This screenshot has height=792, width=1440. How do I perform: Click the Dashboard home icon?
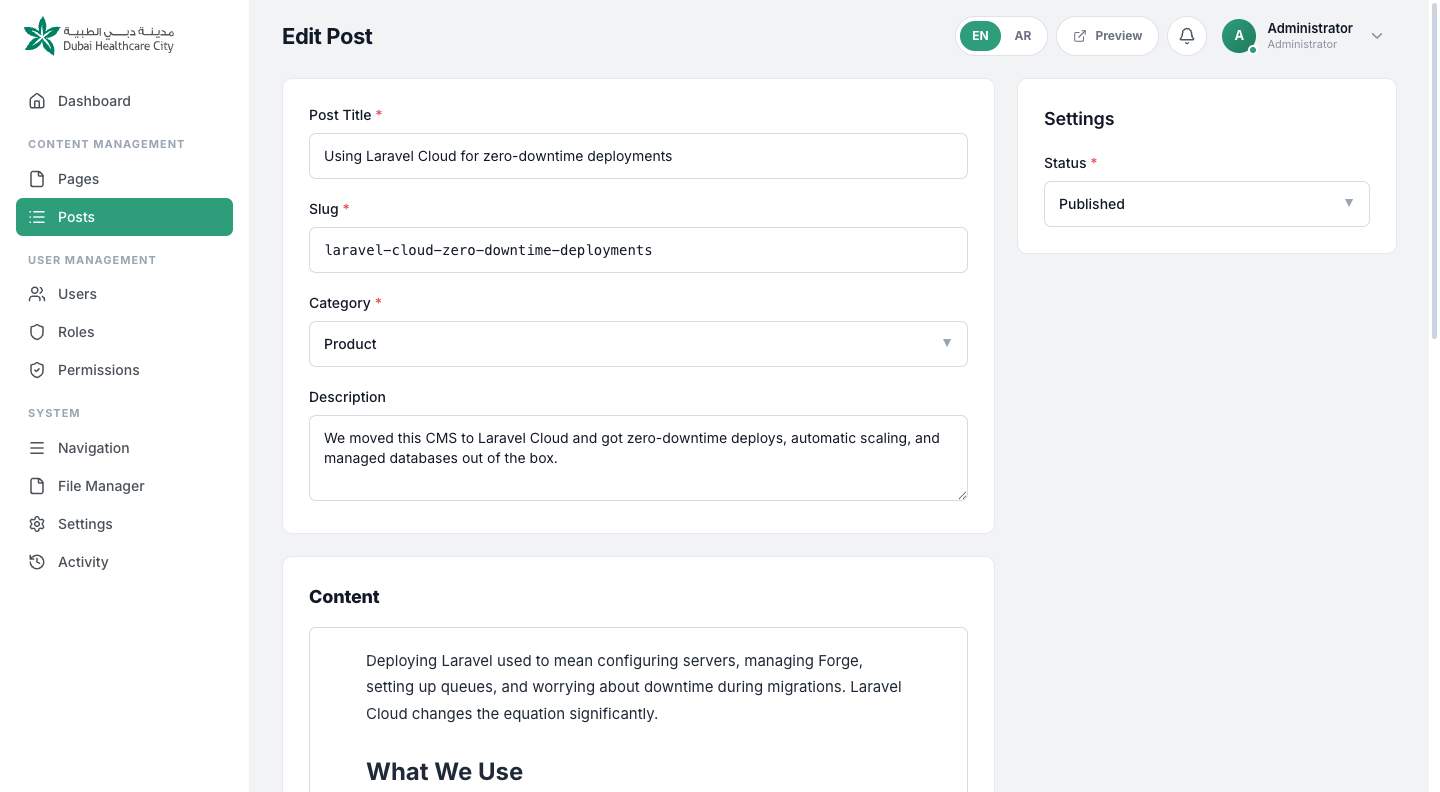tap(37, 101)
